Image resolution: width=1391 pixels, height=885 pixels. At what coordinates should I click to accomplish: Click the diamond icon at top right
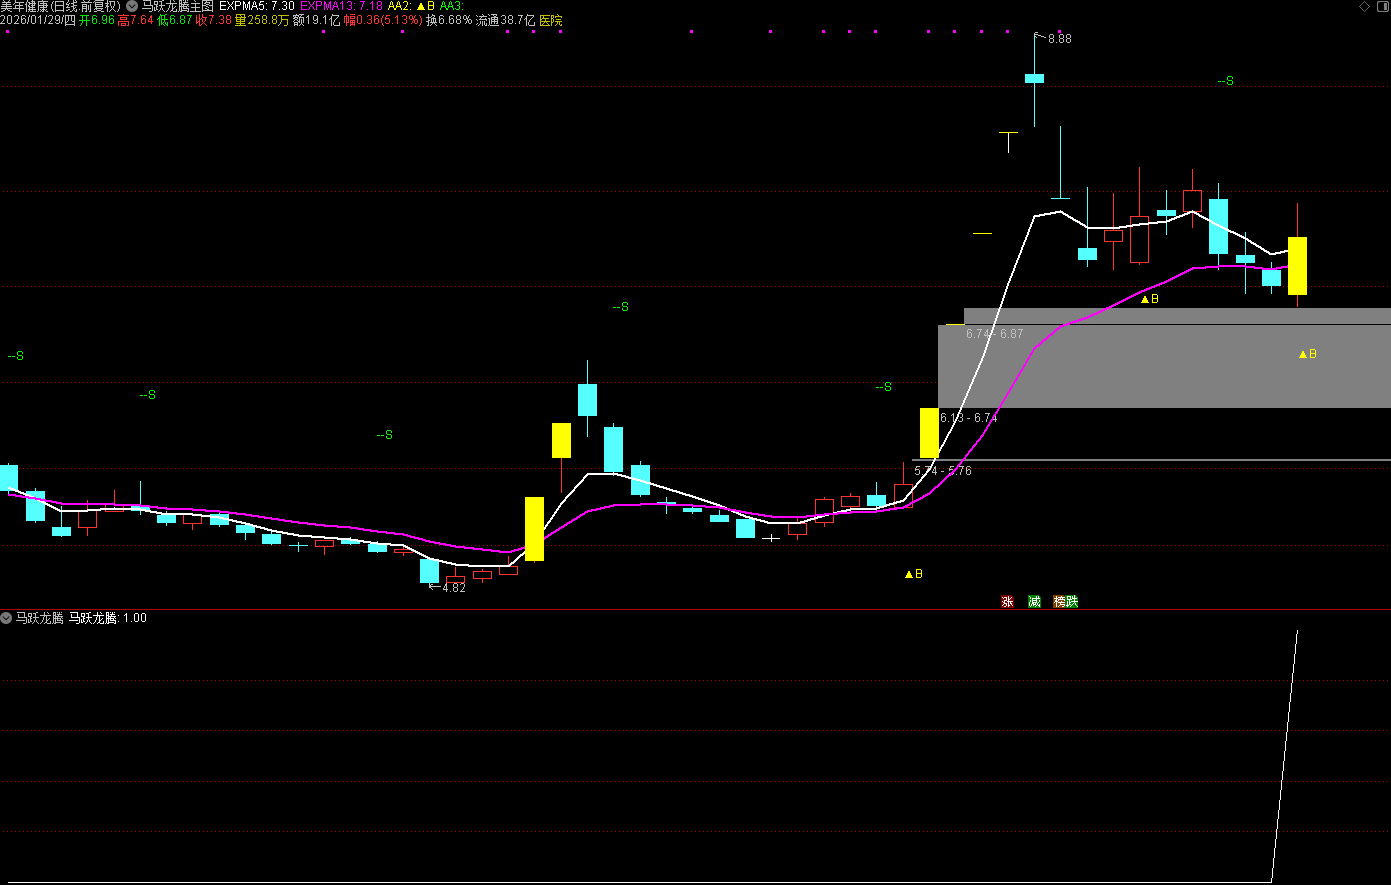(1364, 6)
